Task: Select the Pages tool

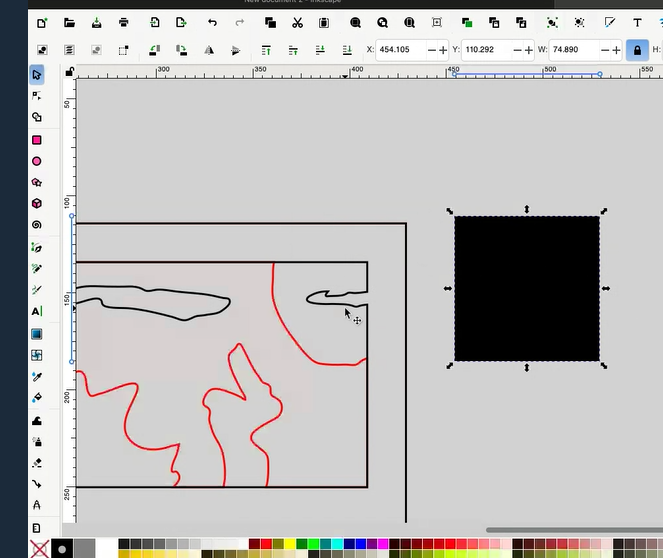Action: (x=37, y=528)
